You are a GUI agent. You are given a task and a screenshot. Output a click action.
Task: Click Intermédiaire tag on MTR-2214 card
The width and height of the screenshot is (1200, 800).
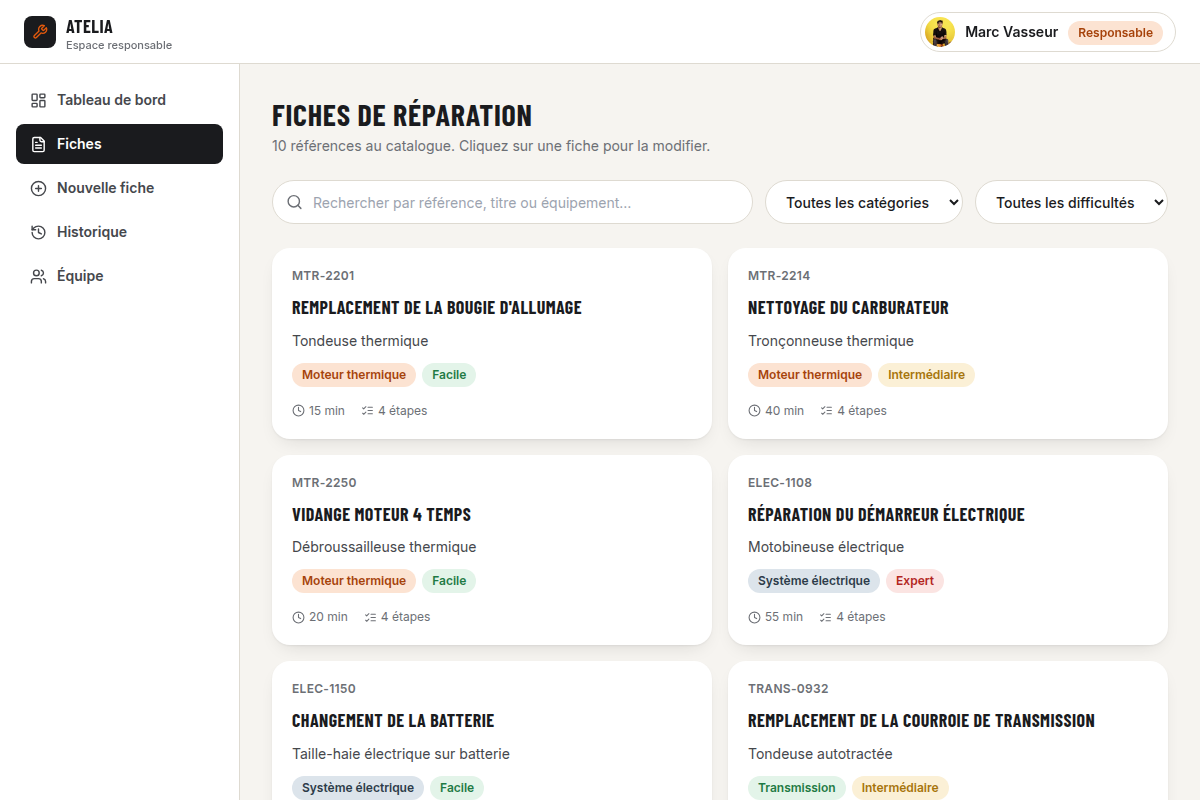pyautogui.click(x=926, y=375)
